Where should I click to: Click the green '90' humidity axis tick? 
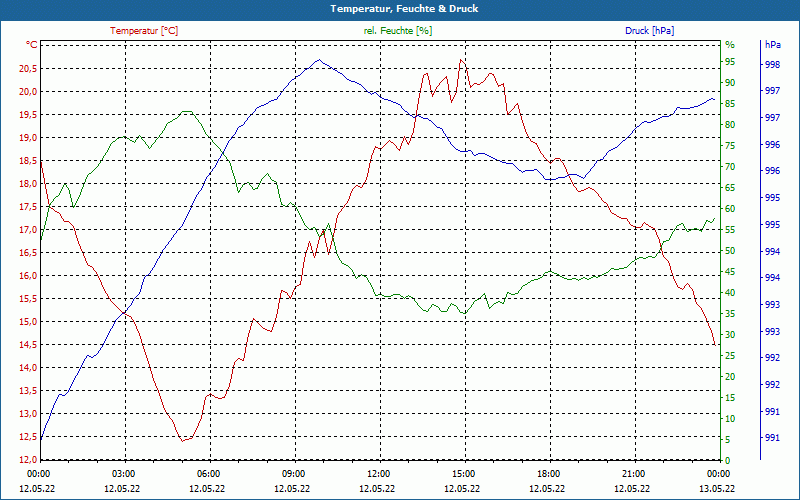(x=730, y=83)
